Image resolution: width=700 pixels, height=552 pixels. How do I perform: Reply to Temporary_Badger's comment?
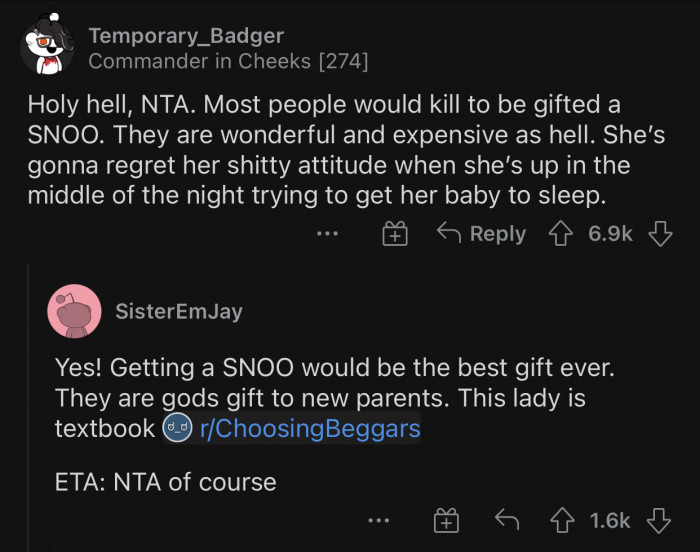click(x=482, y=234)
